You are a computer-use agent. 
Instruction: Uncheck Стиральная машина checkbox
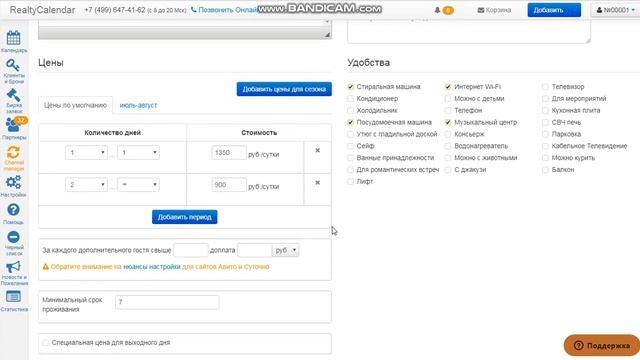pyautogui.click(x=351, y=87)
